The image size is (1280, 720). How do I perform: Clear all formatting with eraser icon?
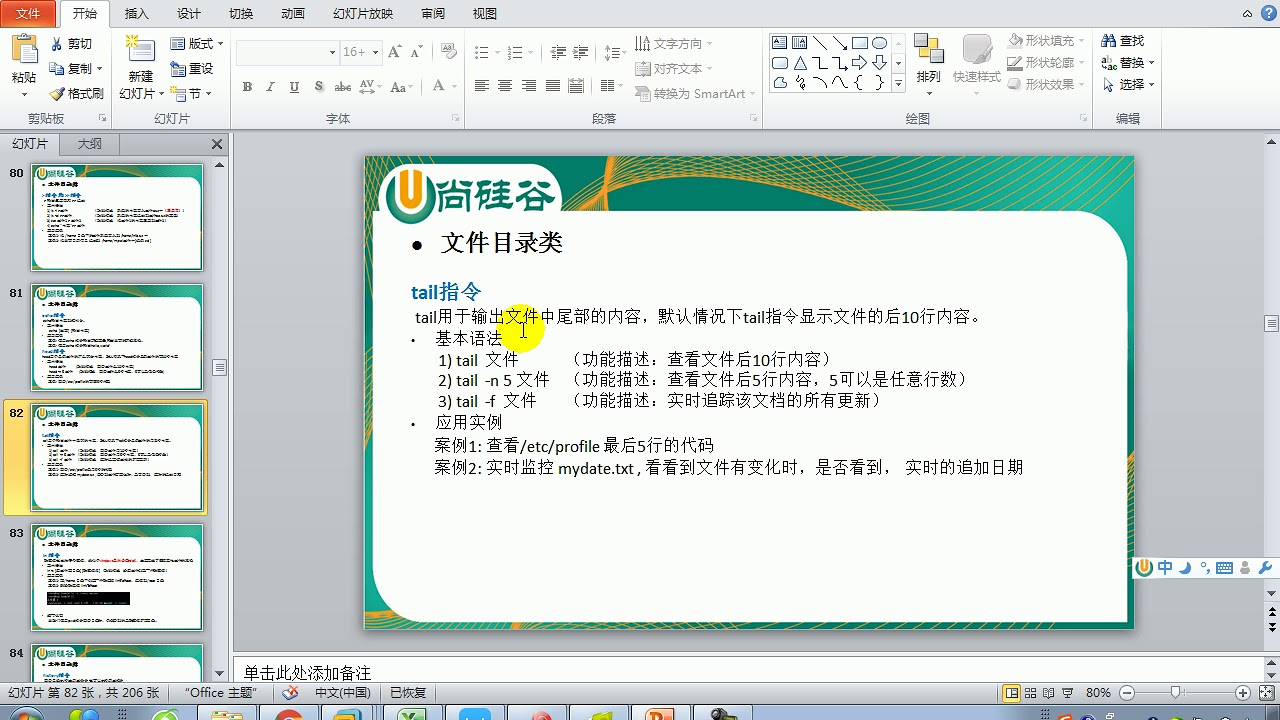click(x=448, y=52)
